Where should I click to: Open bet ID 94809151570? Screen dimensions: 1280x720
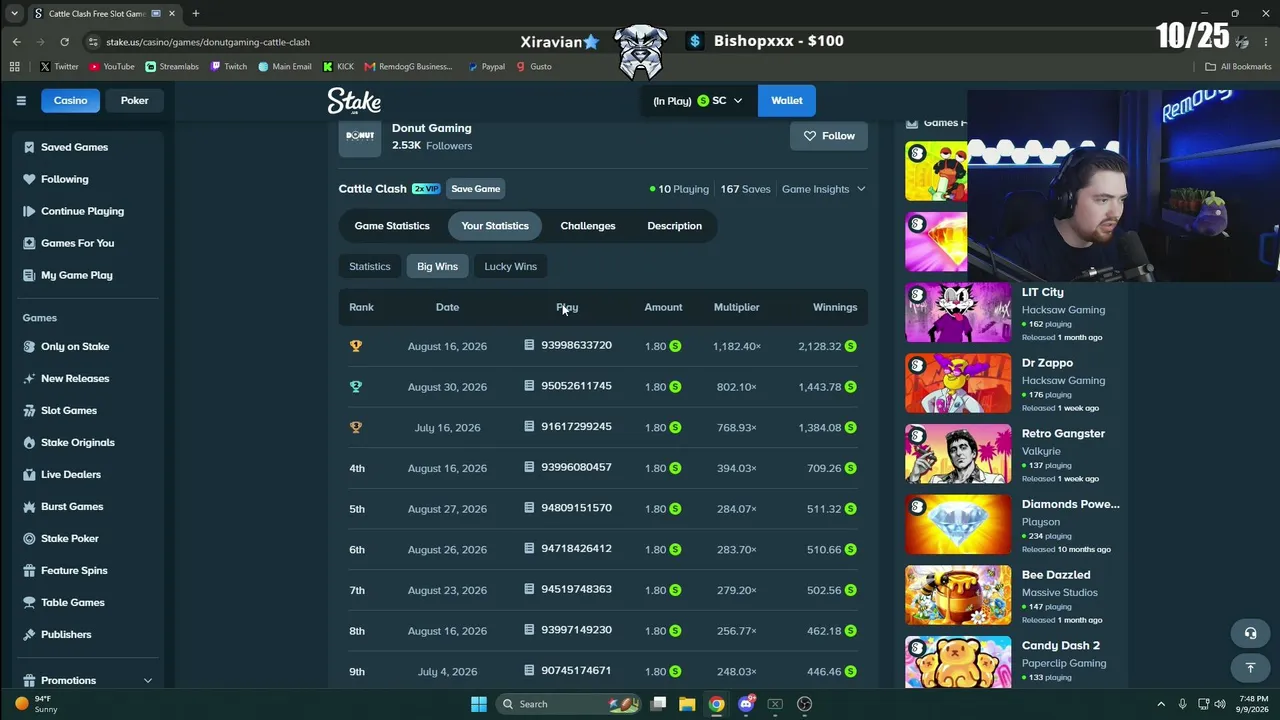click(x=576, y=508)
